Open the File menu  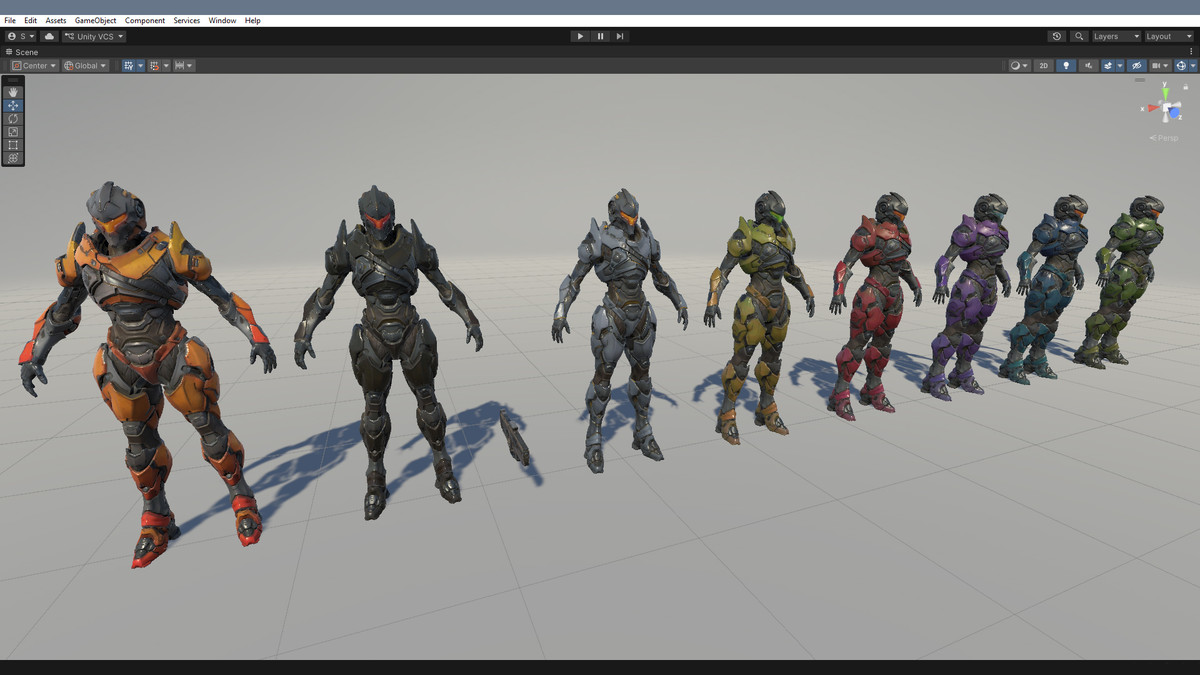point(10,20)
